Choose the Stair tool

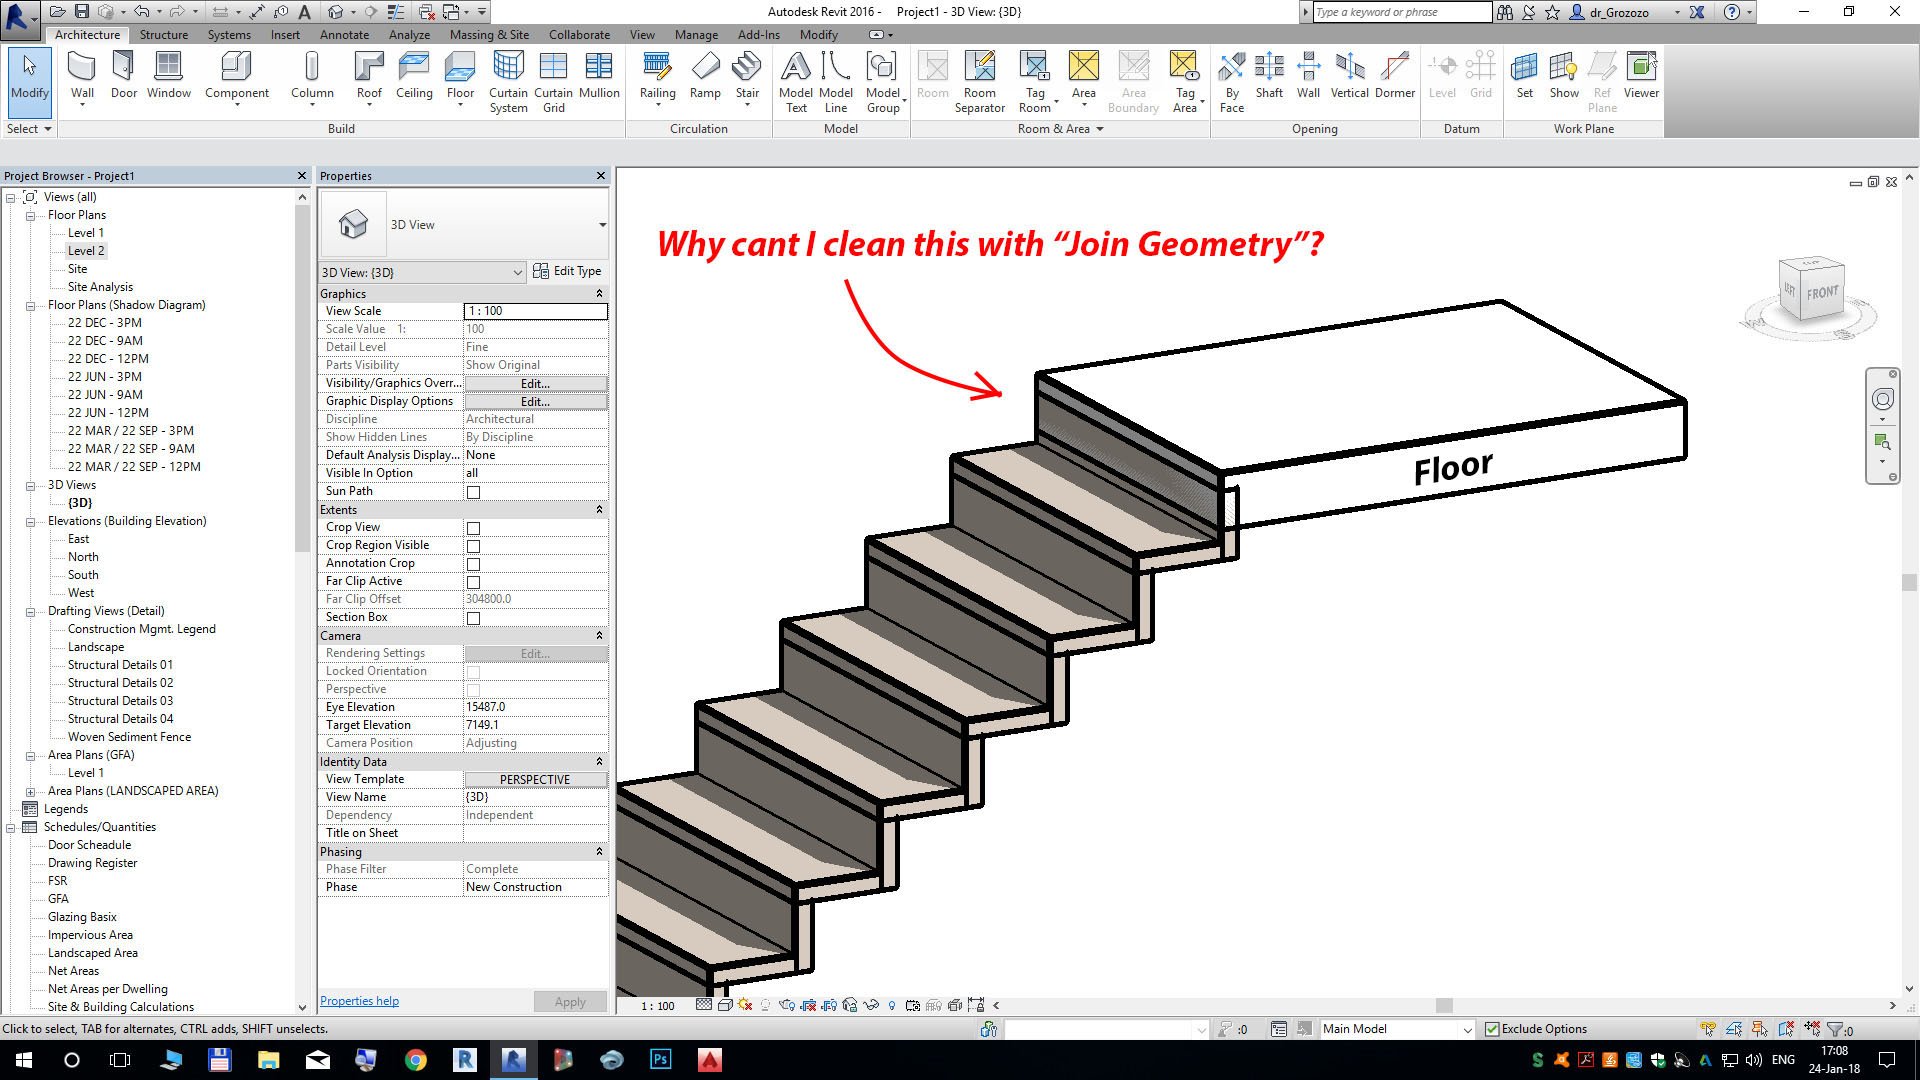747,78
